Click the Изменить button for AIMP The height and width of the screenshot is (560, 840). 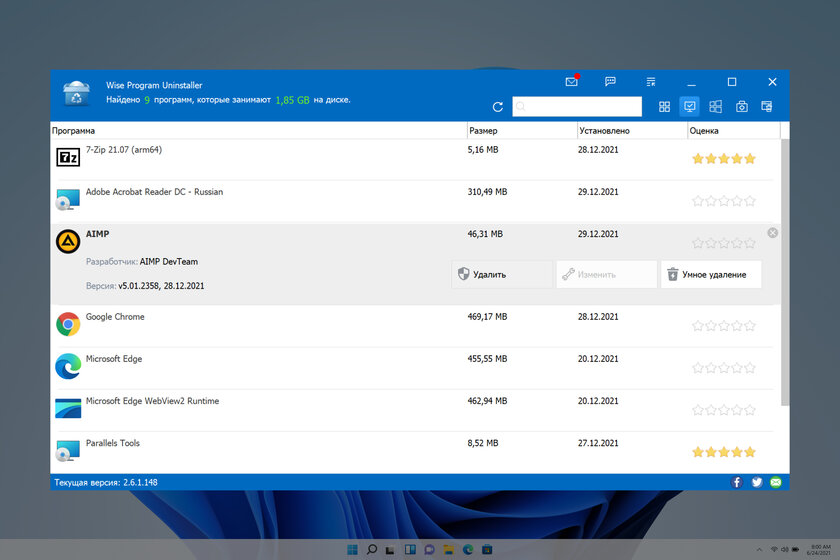pos(606,274)
